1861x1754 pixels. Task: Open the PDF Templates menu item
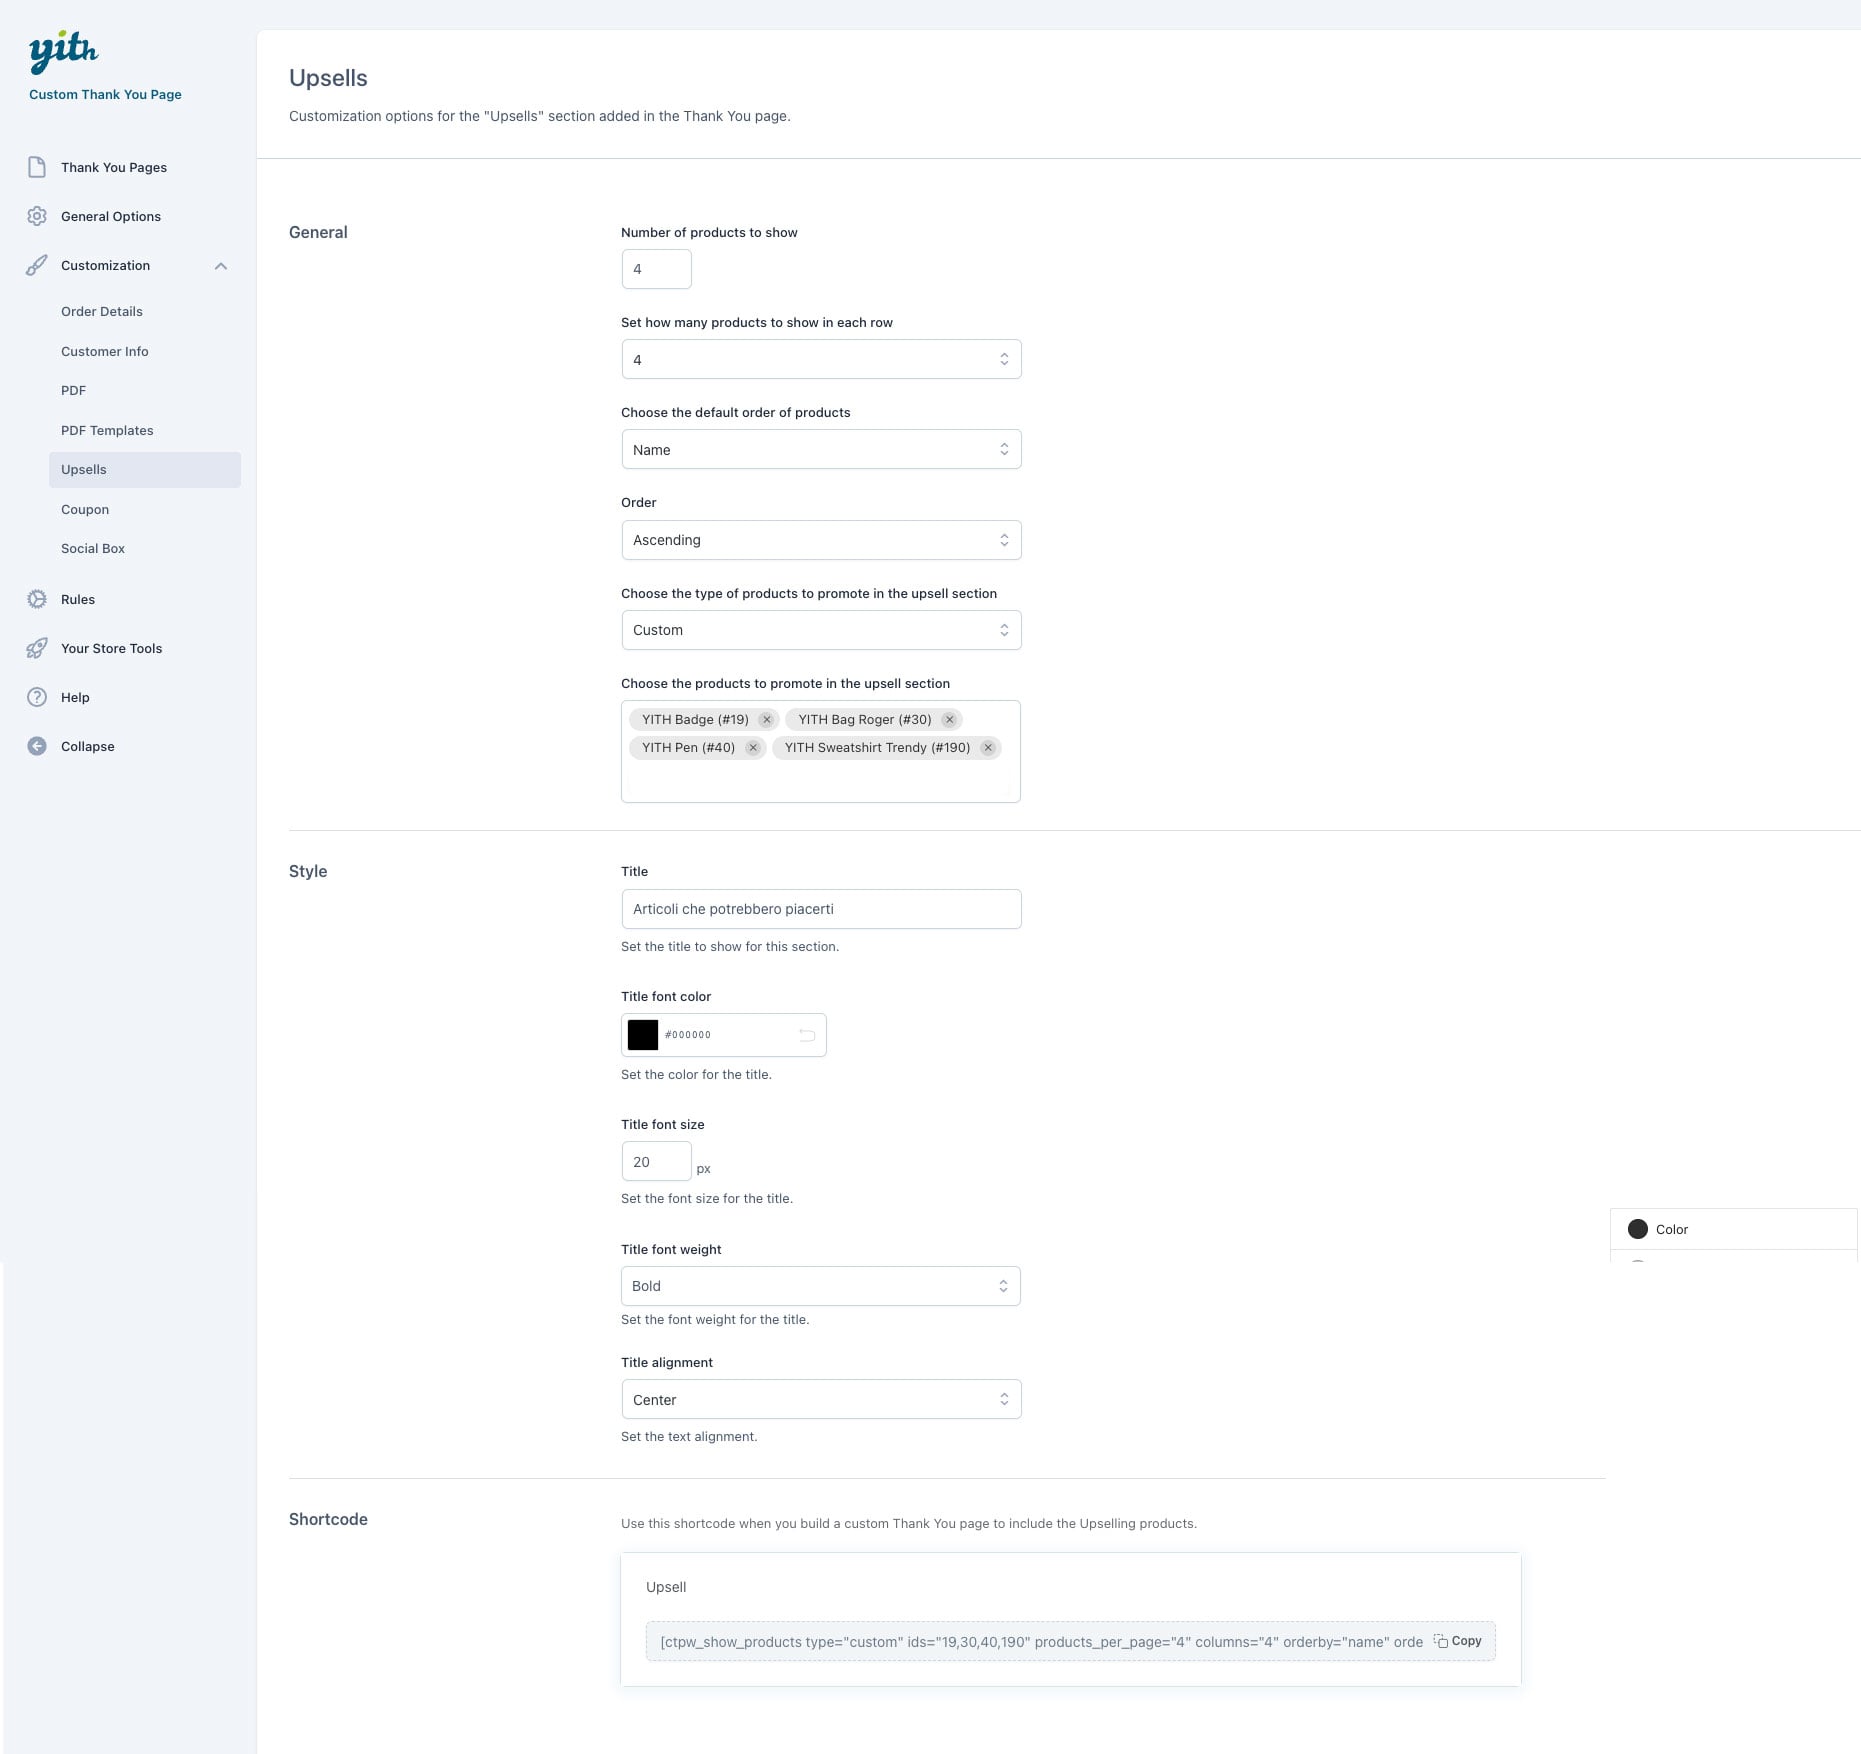point(107,430)
